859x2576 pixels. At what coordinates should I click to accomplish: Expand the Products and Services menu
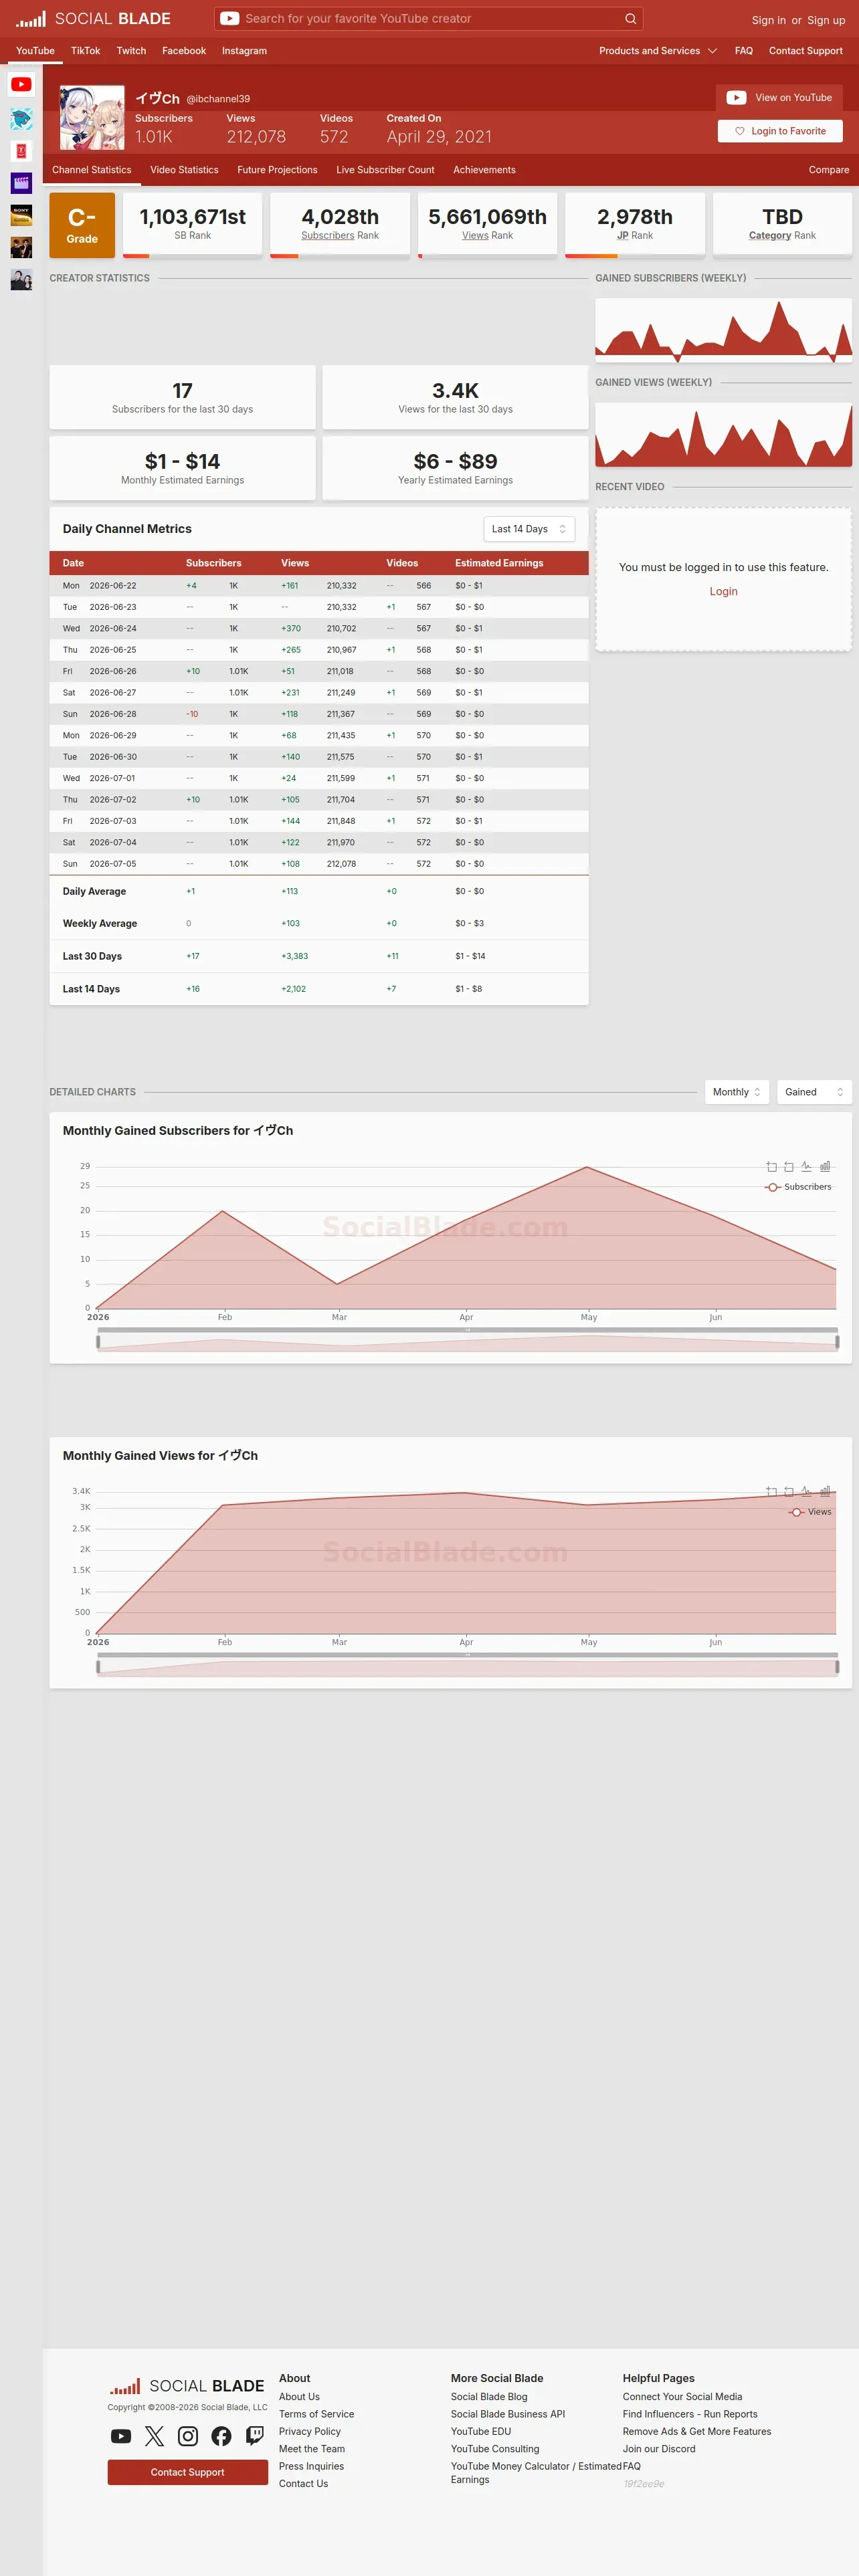click(658, 51)
